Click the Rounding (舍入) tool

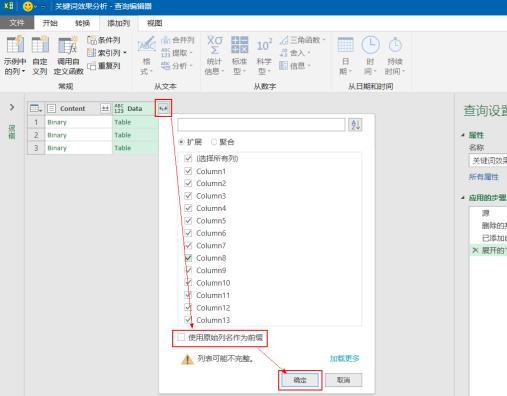point(295,53)
